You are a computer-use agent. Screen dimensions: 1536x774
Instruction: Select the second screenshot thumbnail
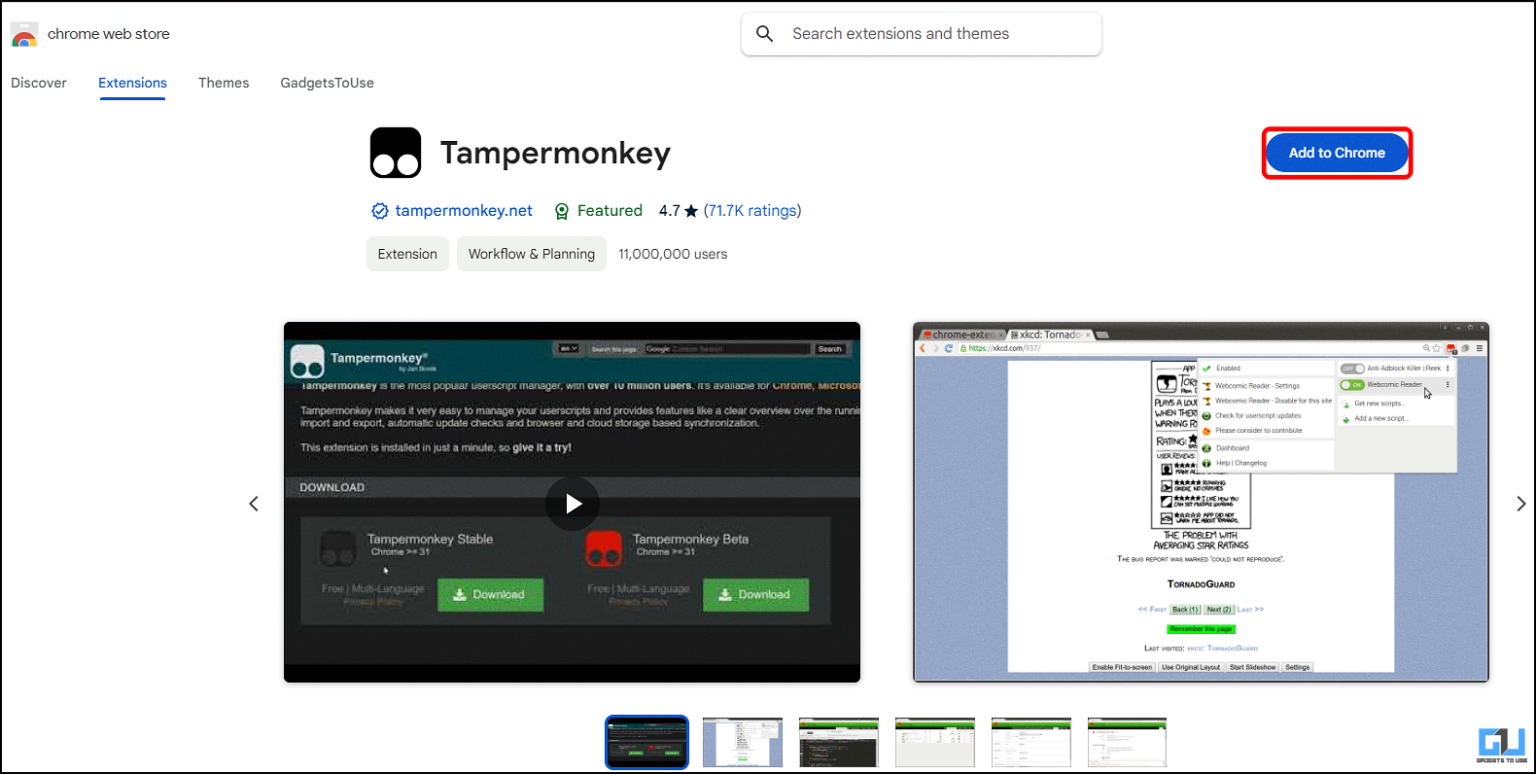[x=742, y=742]
